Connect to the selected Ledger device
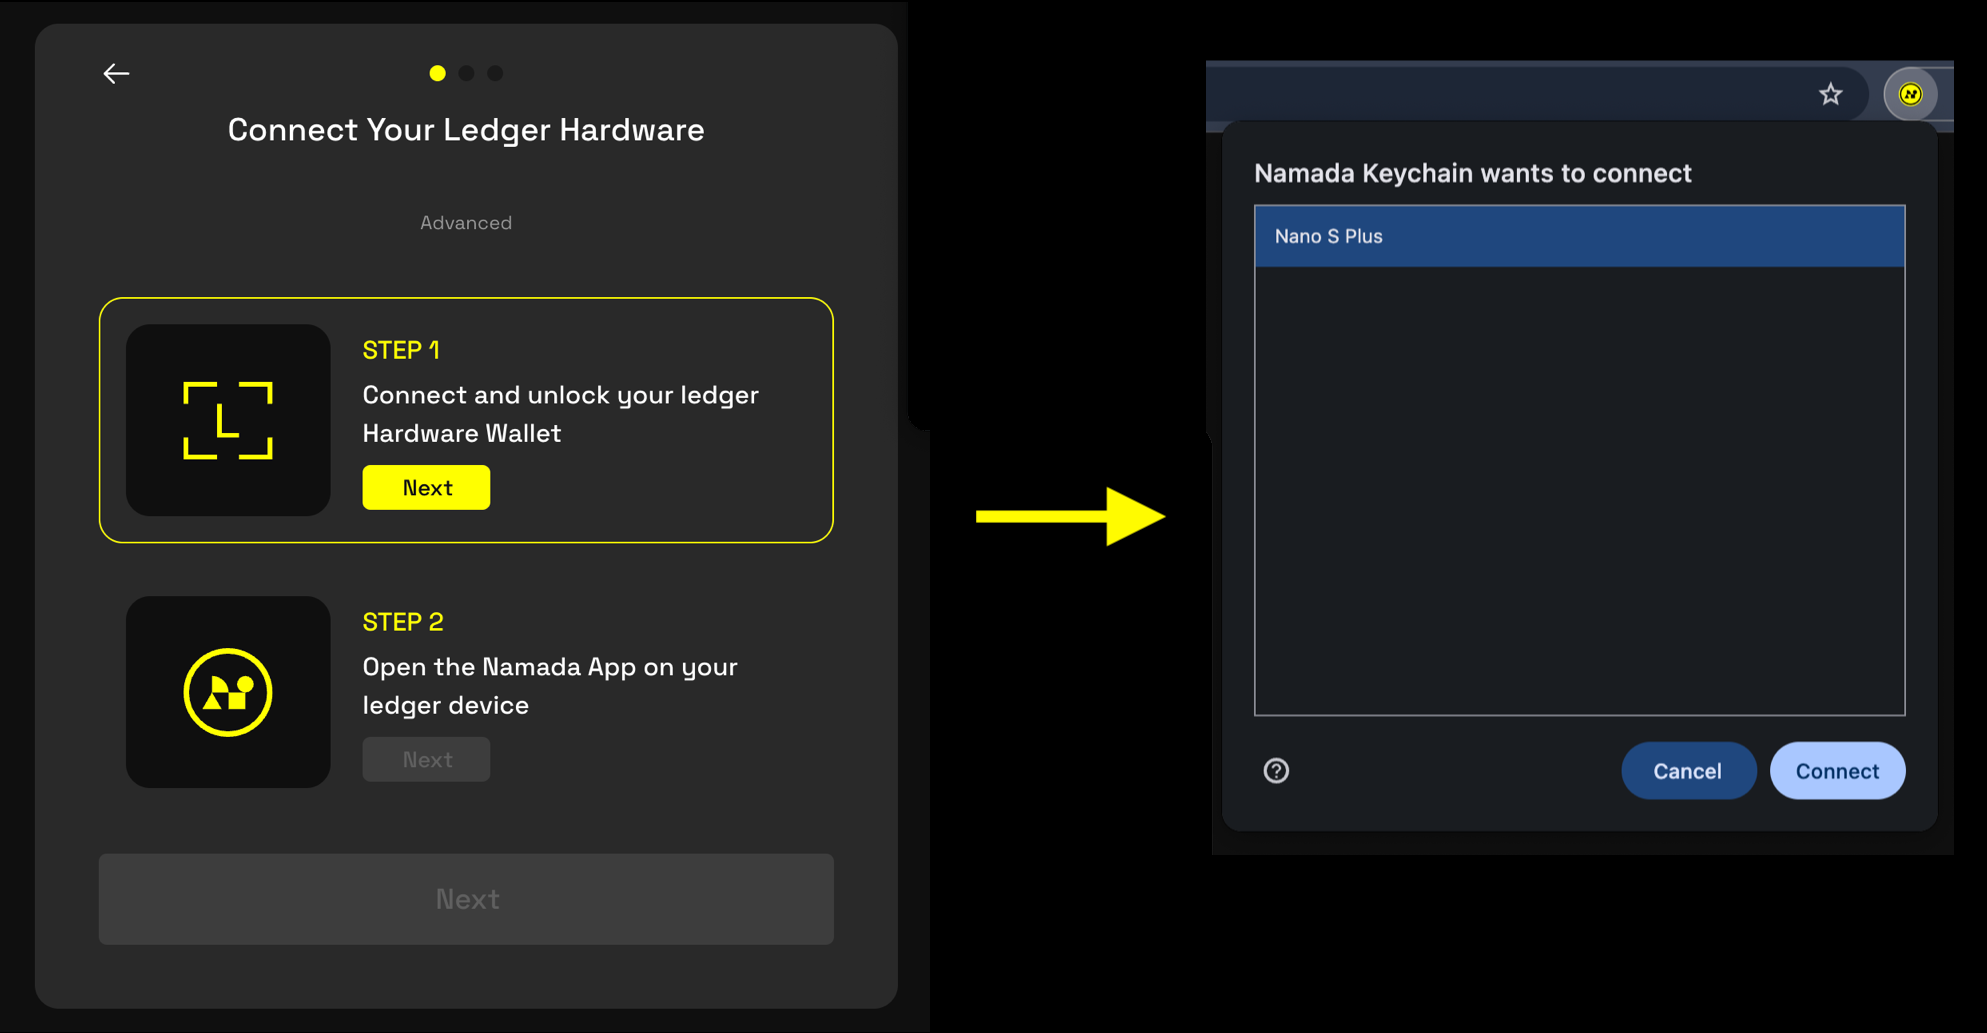This screenshot has width=1987, height=1033. coord(1837,771)
